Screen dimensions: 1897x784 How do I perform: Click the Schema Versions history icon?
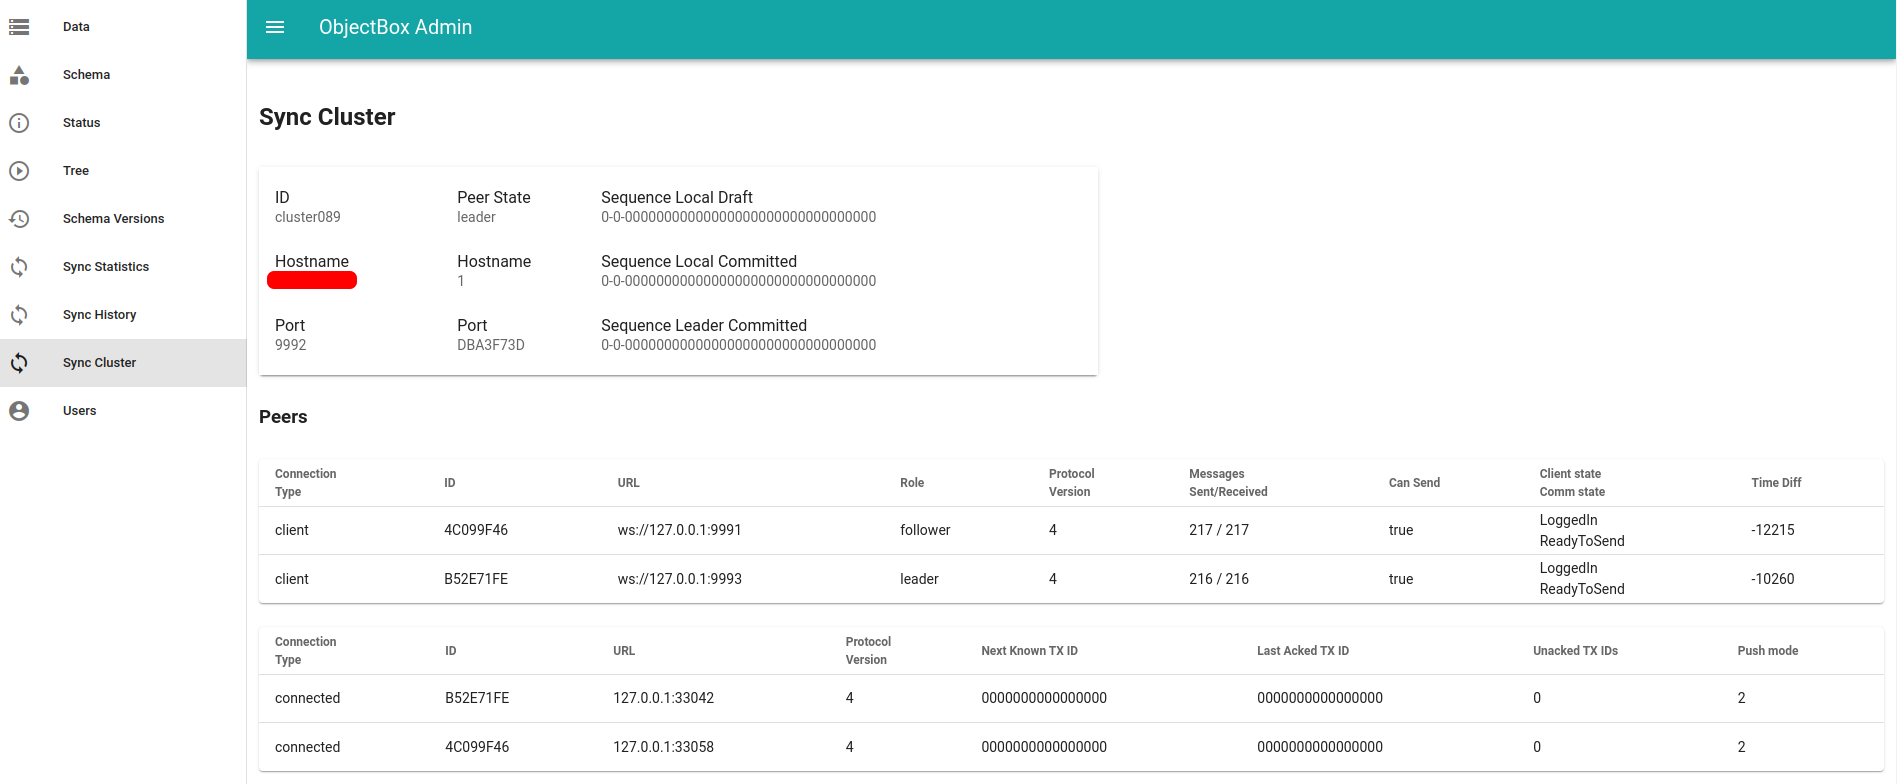pos(19,219)
